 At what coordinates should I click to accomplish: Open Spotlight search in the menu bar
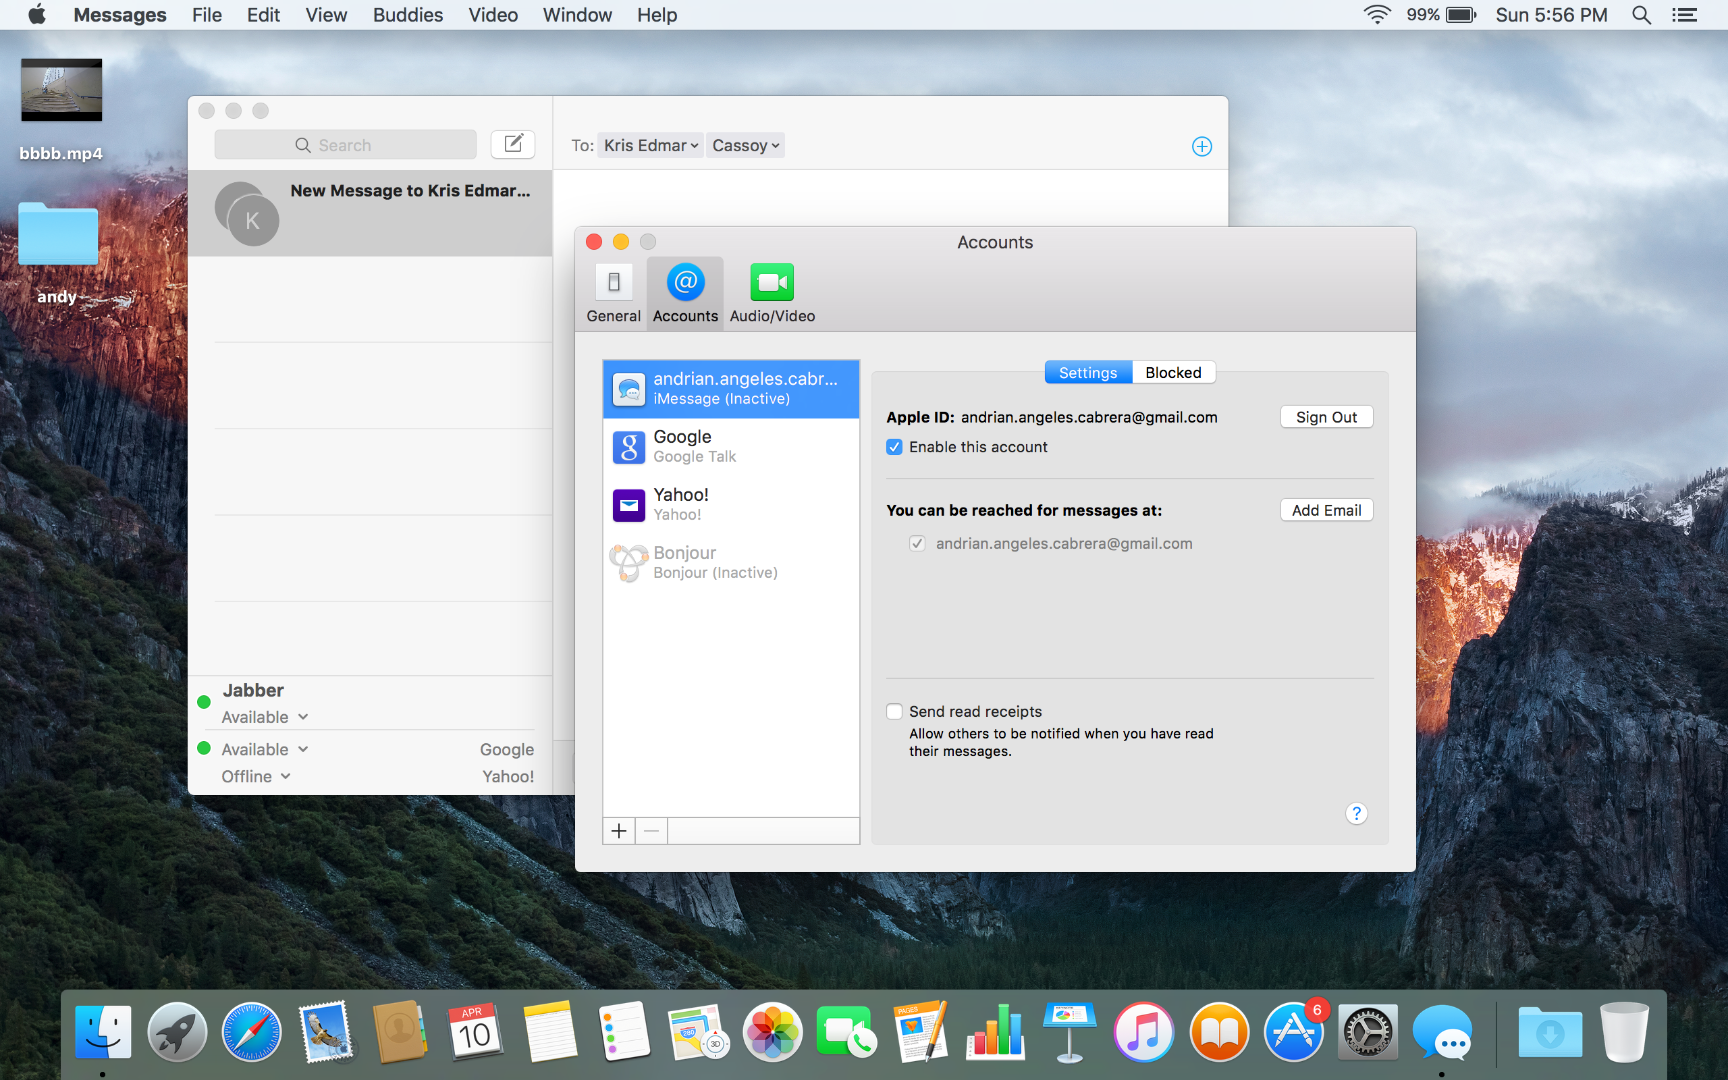click(x=1641, y=15)
